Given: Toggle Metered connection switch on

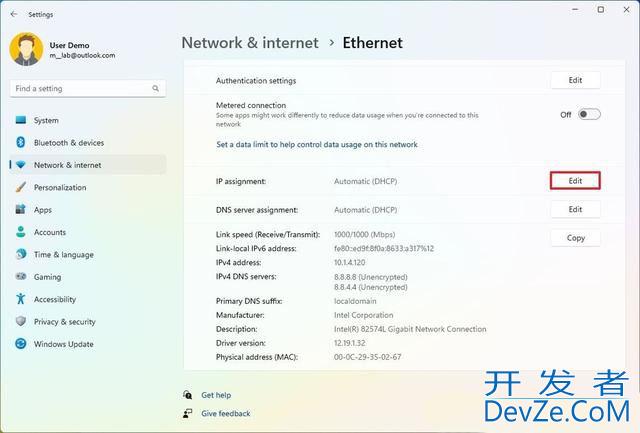Looking at the screenshot, I should point(589,114).
